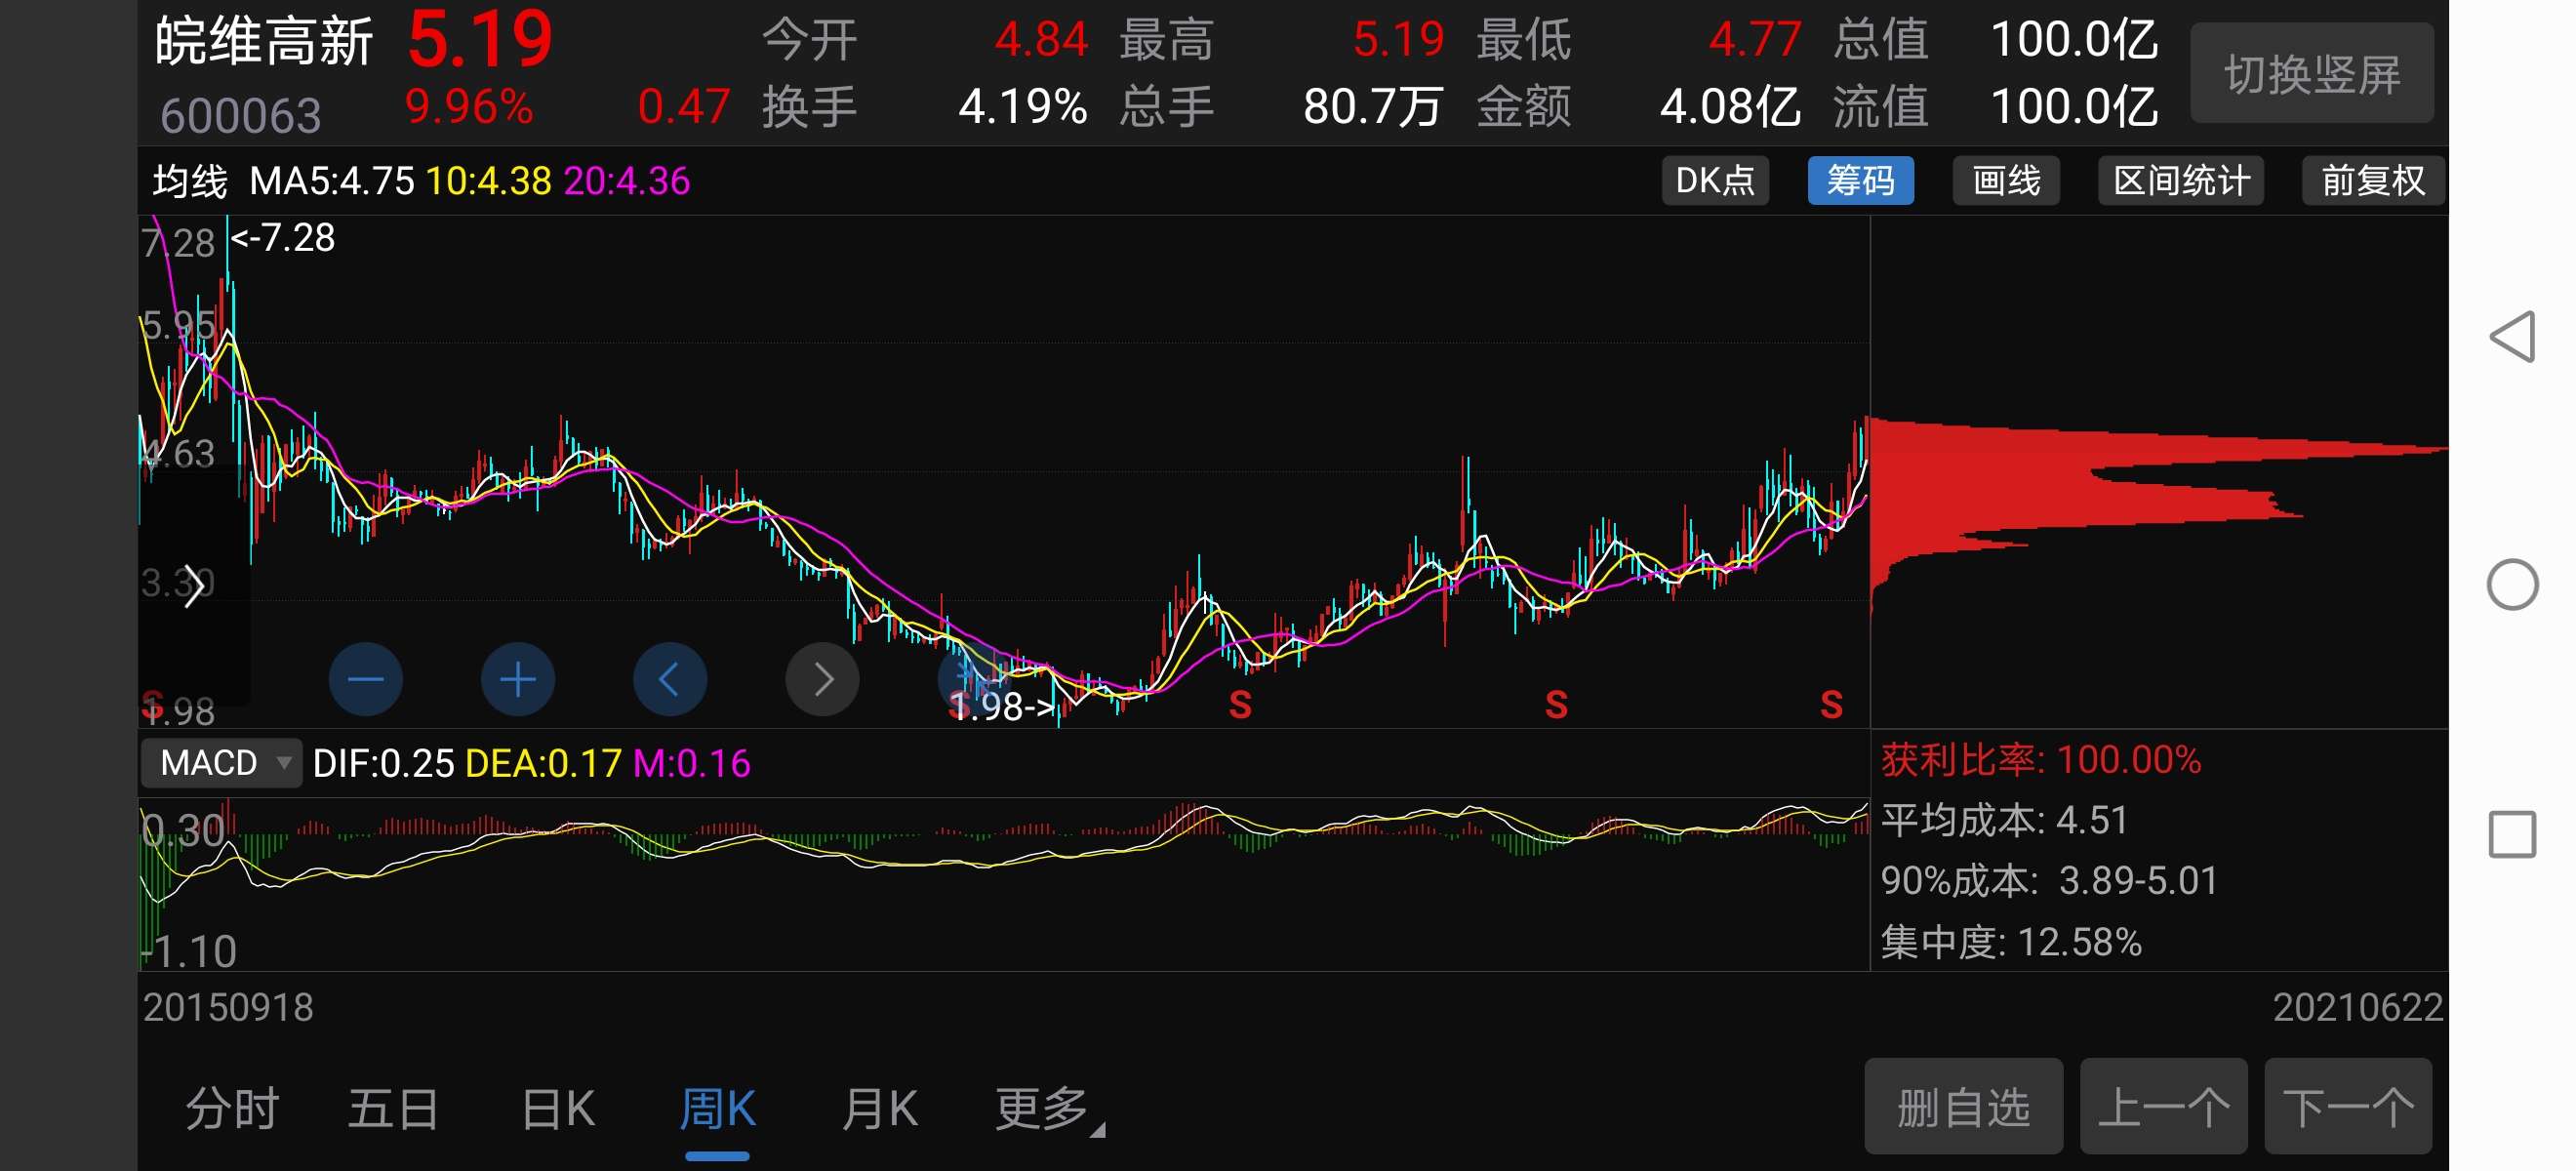Tap the Android back triangle
The image size is (2576, 1171).
(x=2512, y=336)
